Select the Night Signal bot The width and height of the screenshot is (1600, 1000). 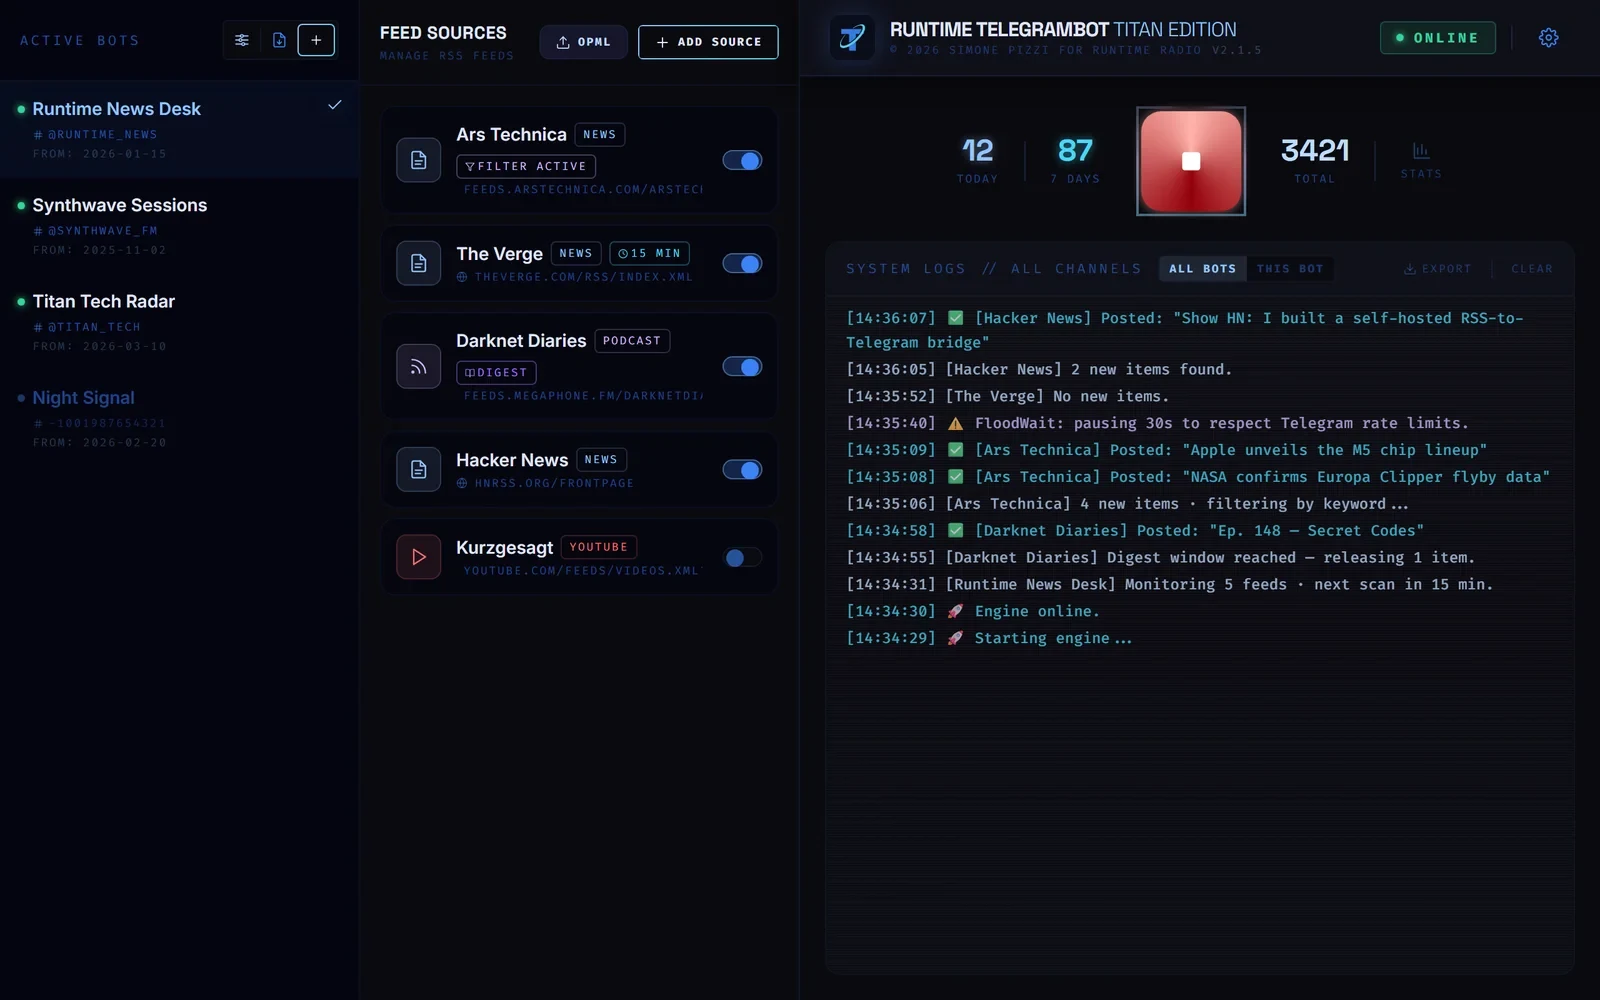pyautogui.click(x=180, y=418)
